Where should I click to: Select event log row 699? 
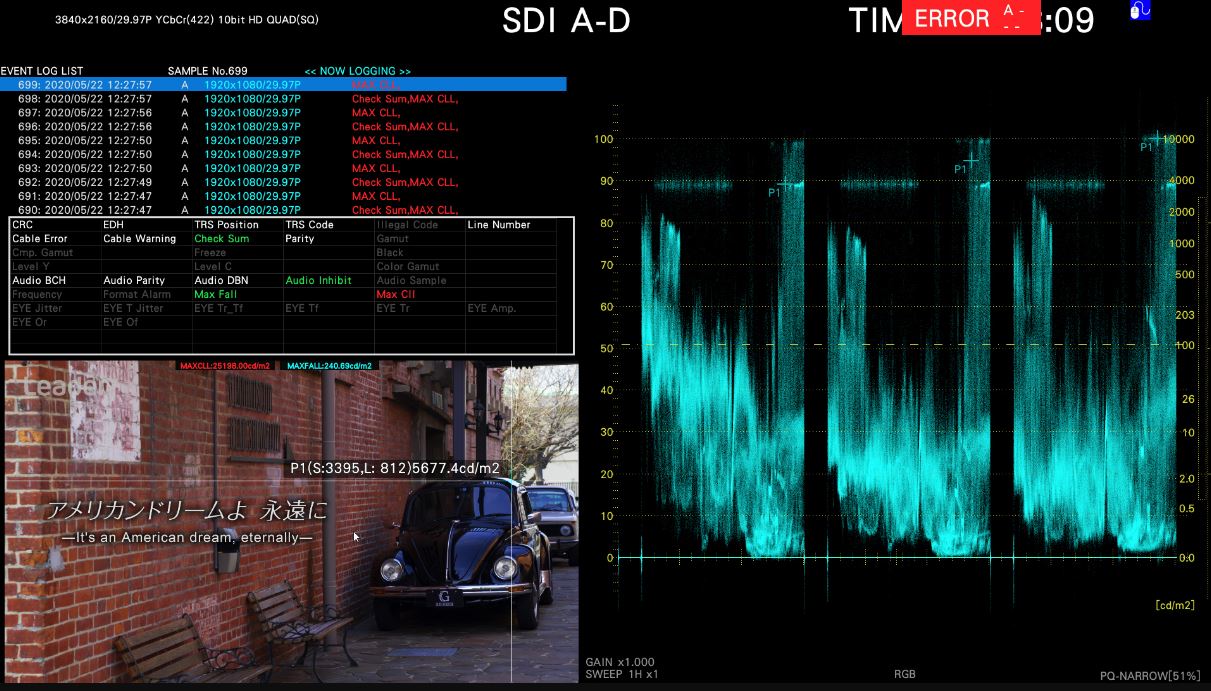pyautogui.click(x=283, y=85)
